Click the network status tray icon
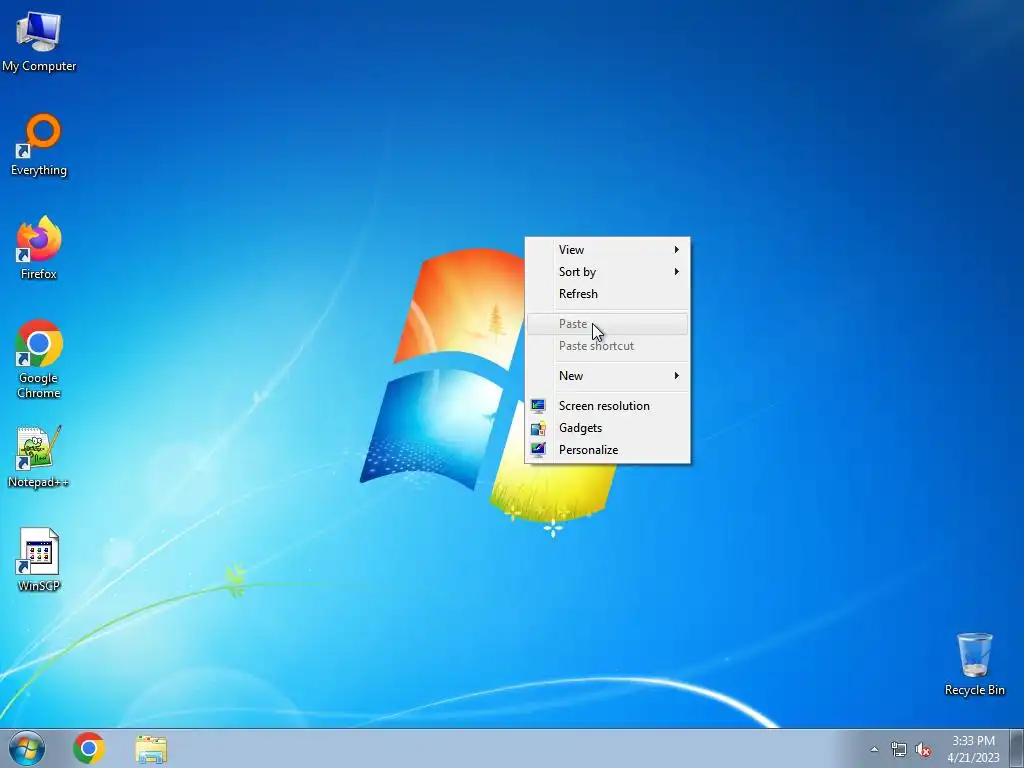This screenshot has height=768, width=1024. tap(899, 749)
